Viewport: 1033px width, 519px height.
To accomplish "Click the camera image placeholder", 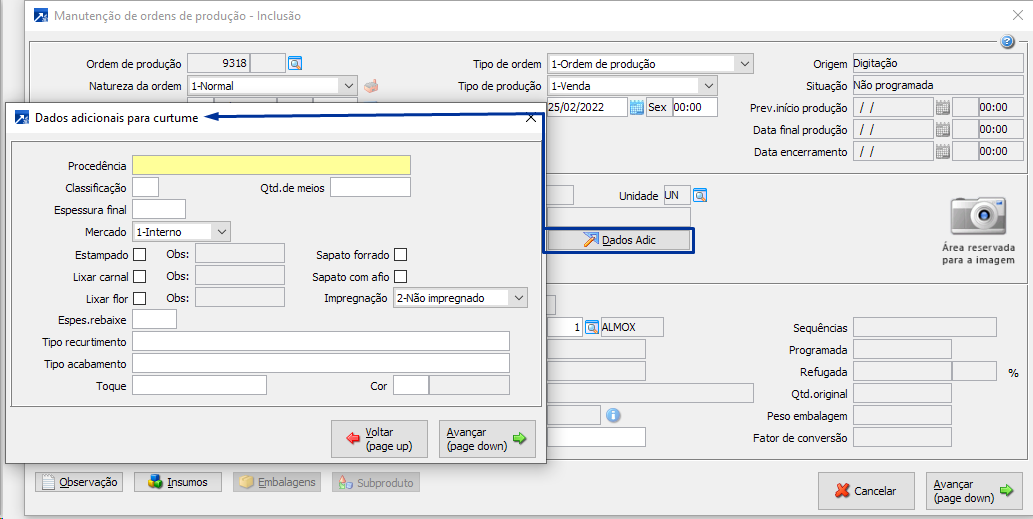I will tap(978, 216).
